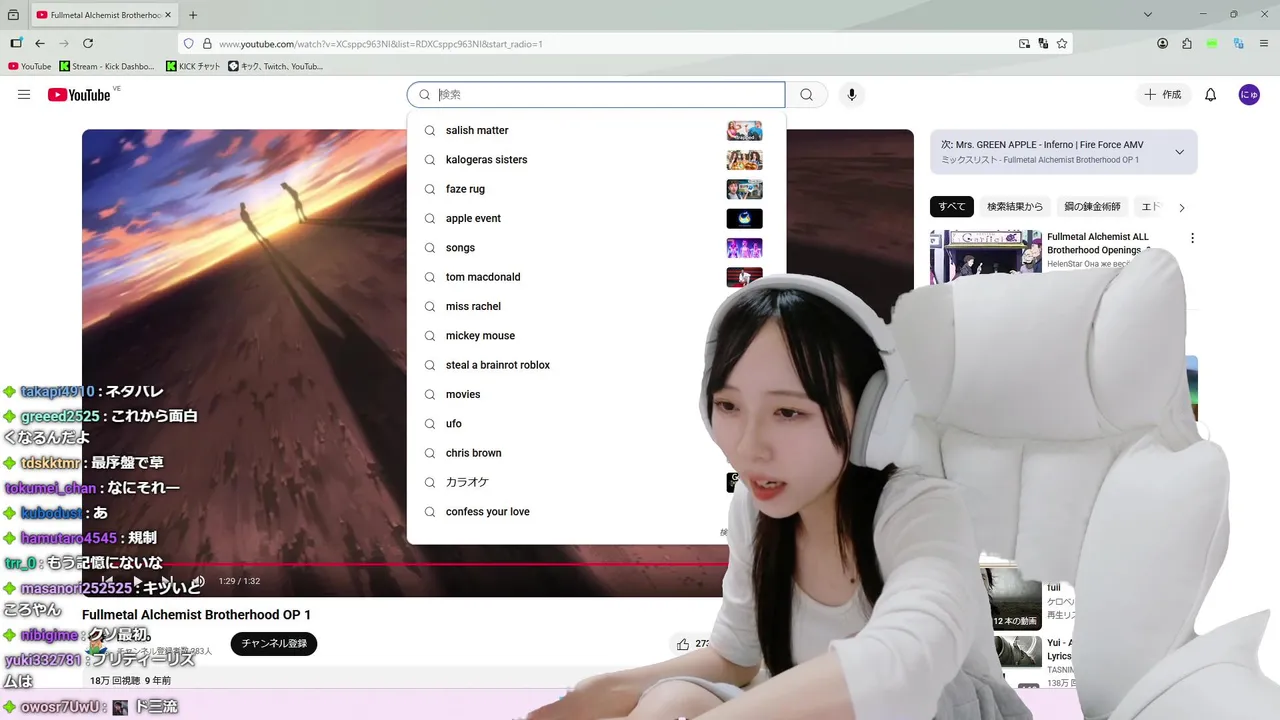Bookmark this page with star icon
The image size is (1280, 720).
click(x=1062, y=44)
